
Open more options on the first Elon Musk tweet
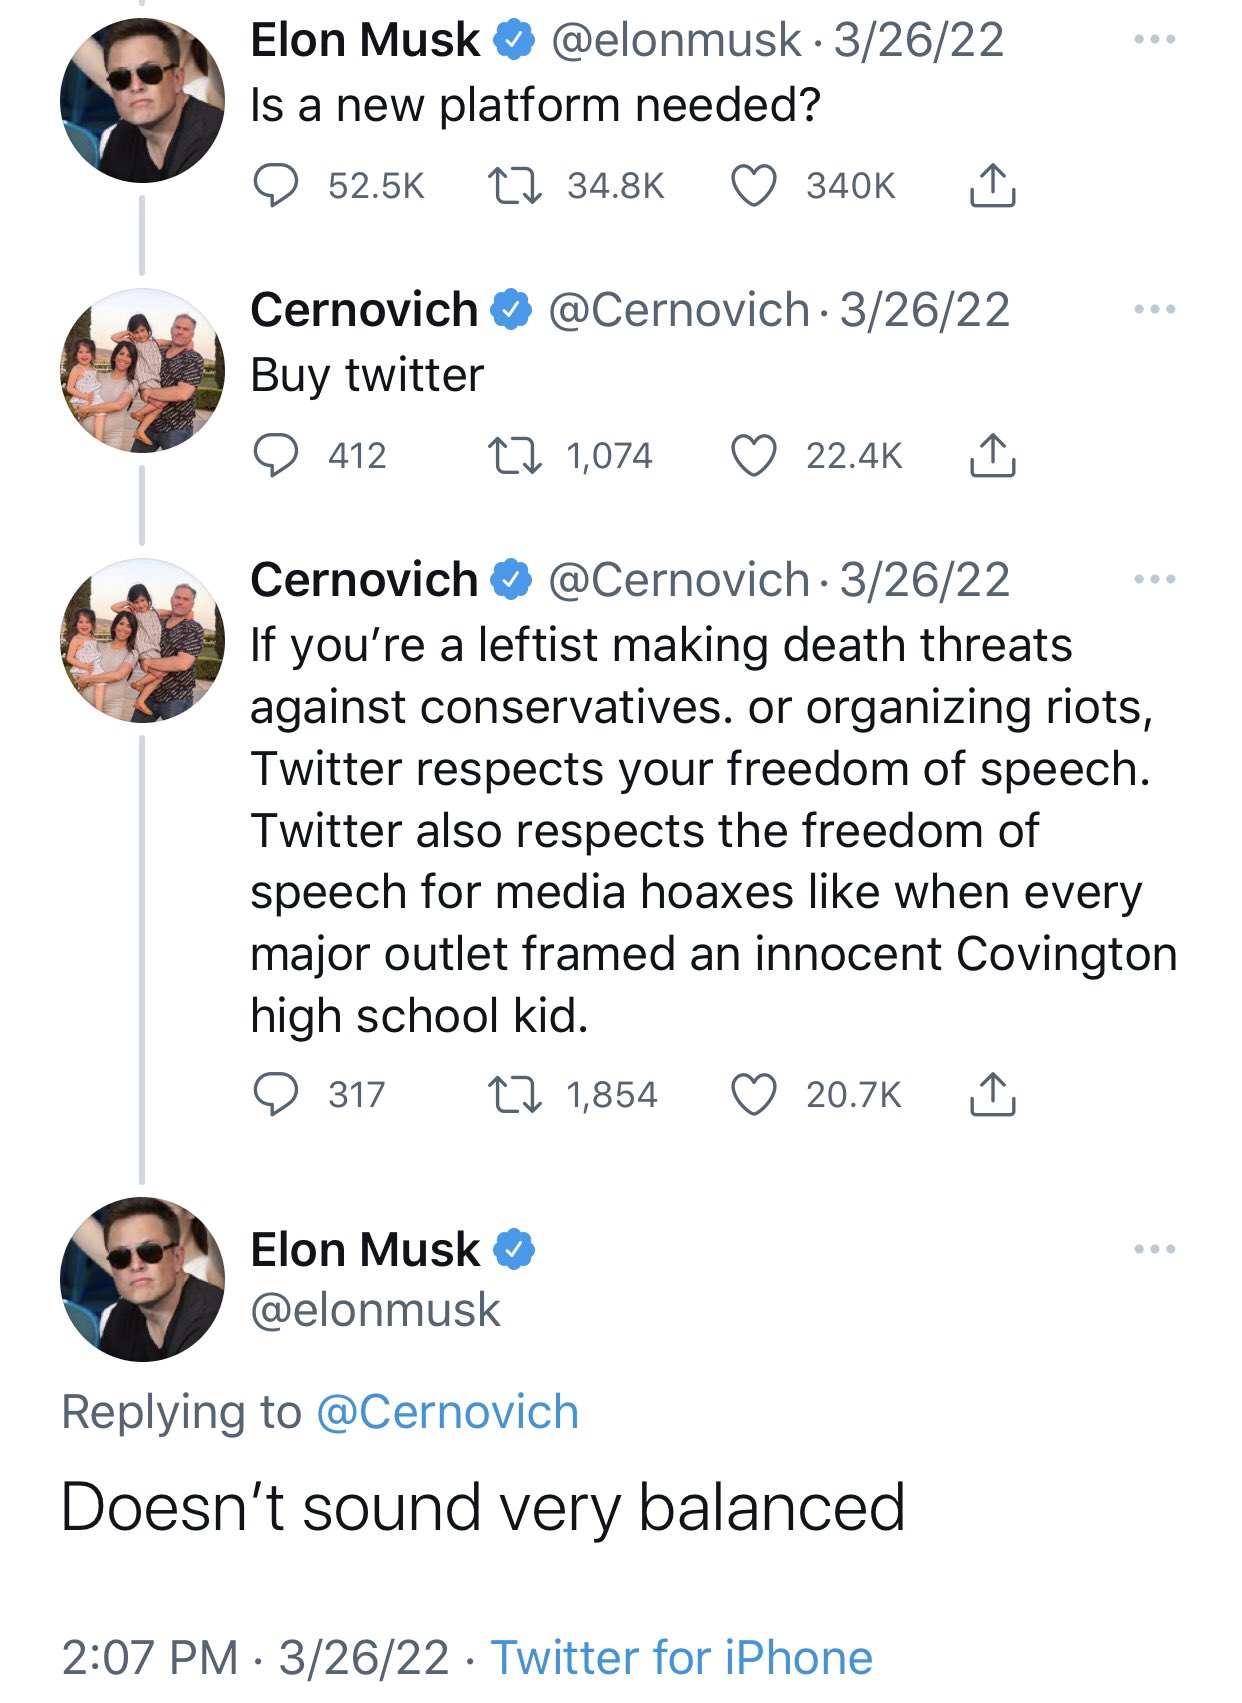click(x=1155, y=40)
